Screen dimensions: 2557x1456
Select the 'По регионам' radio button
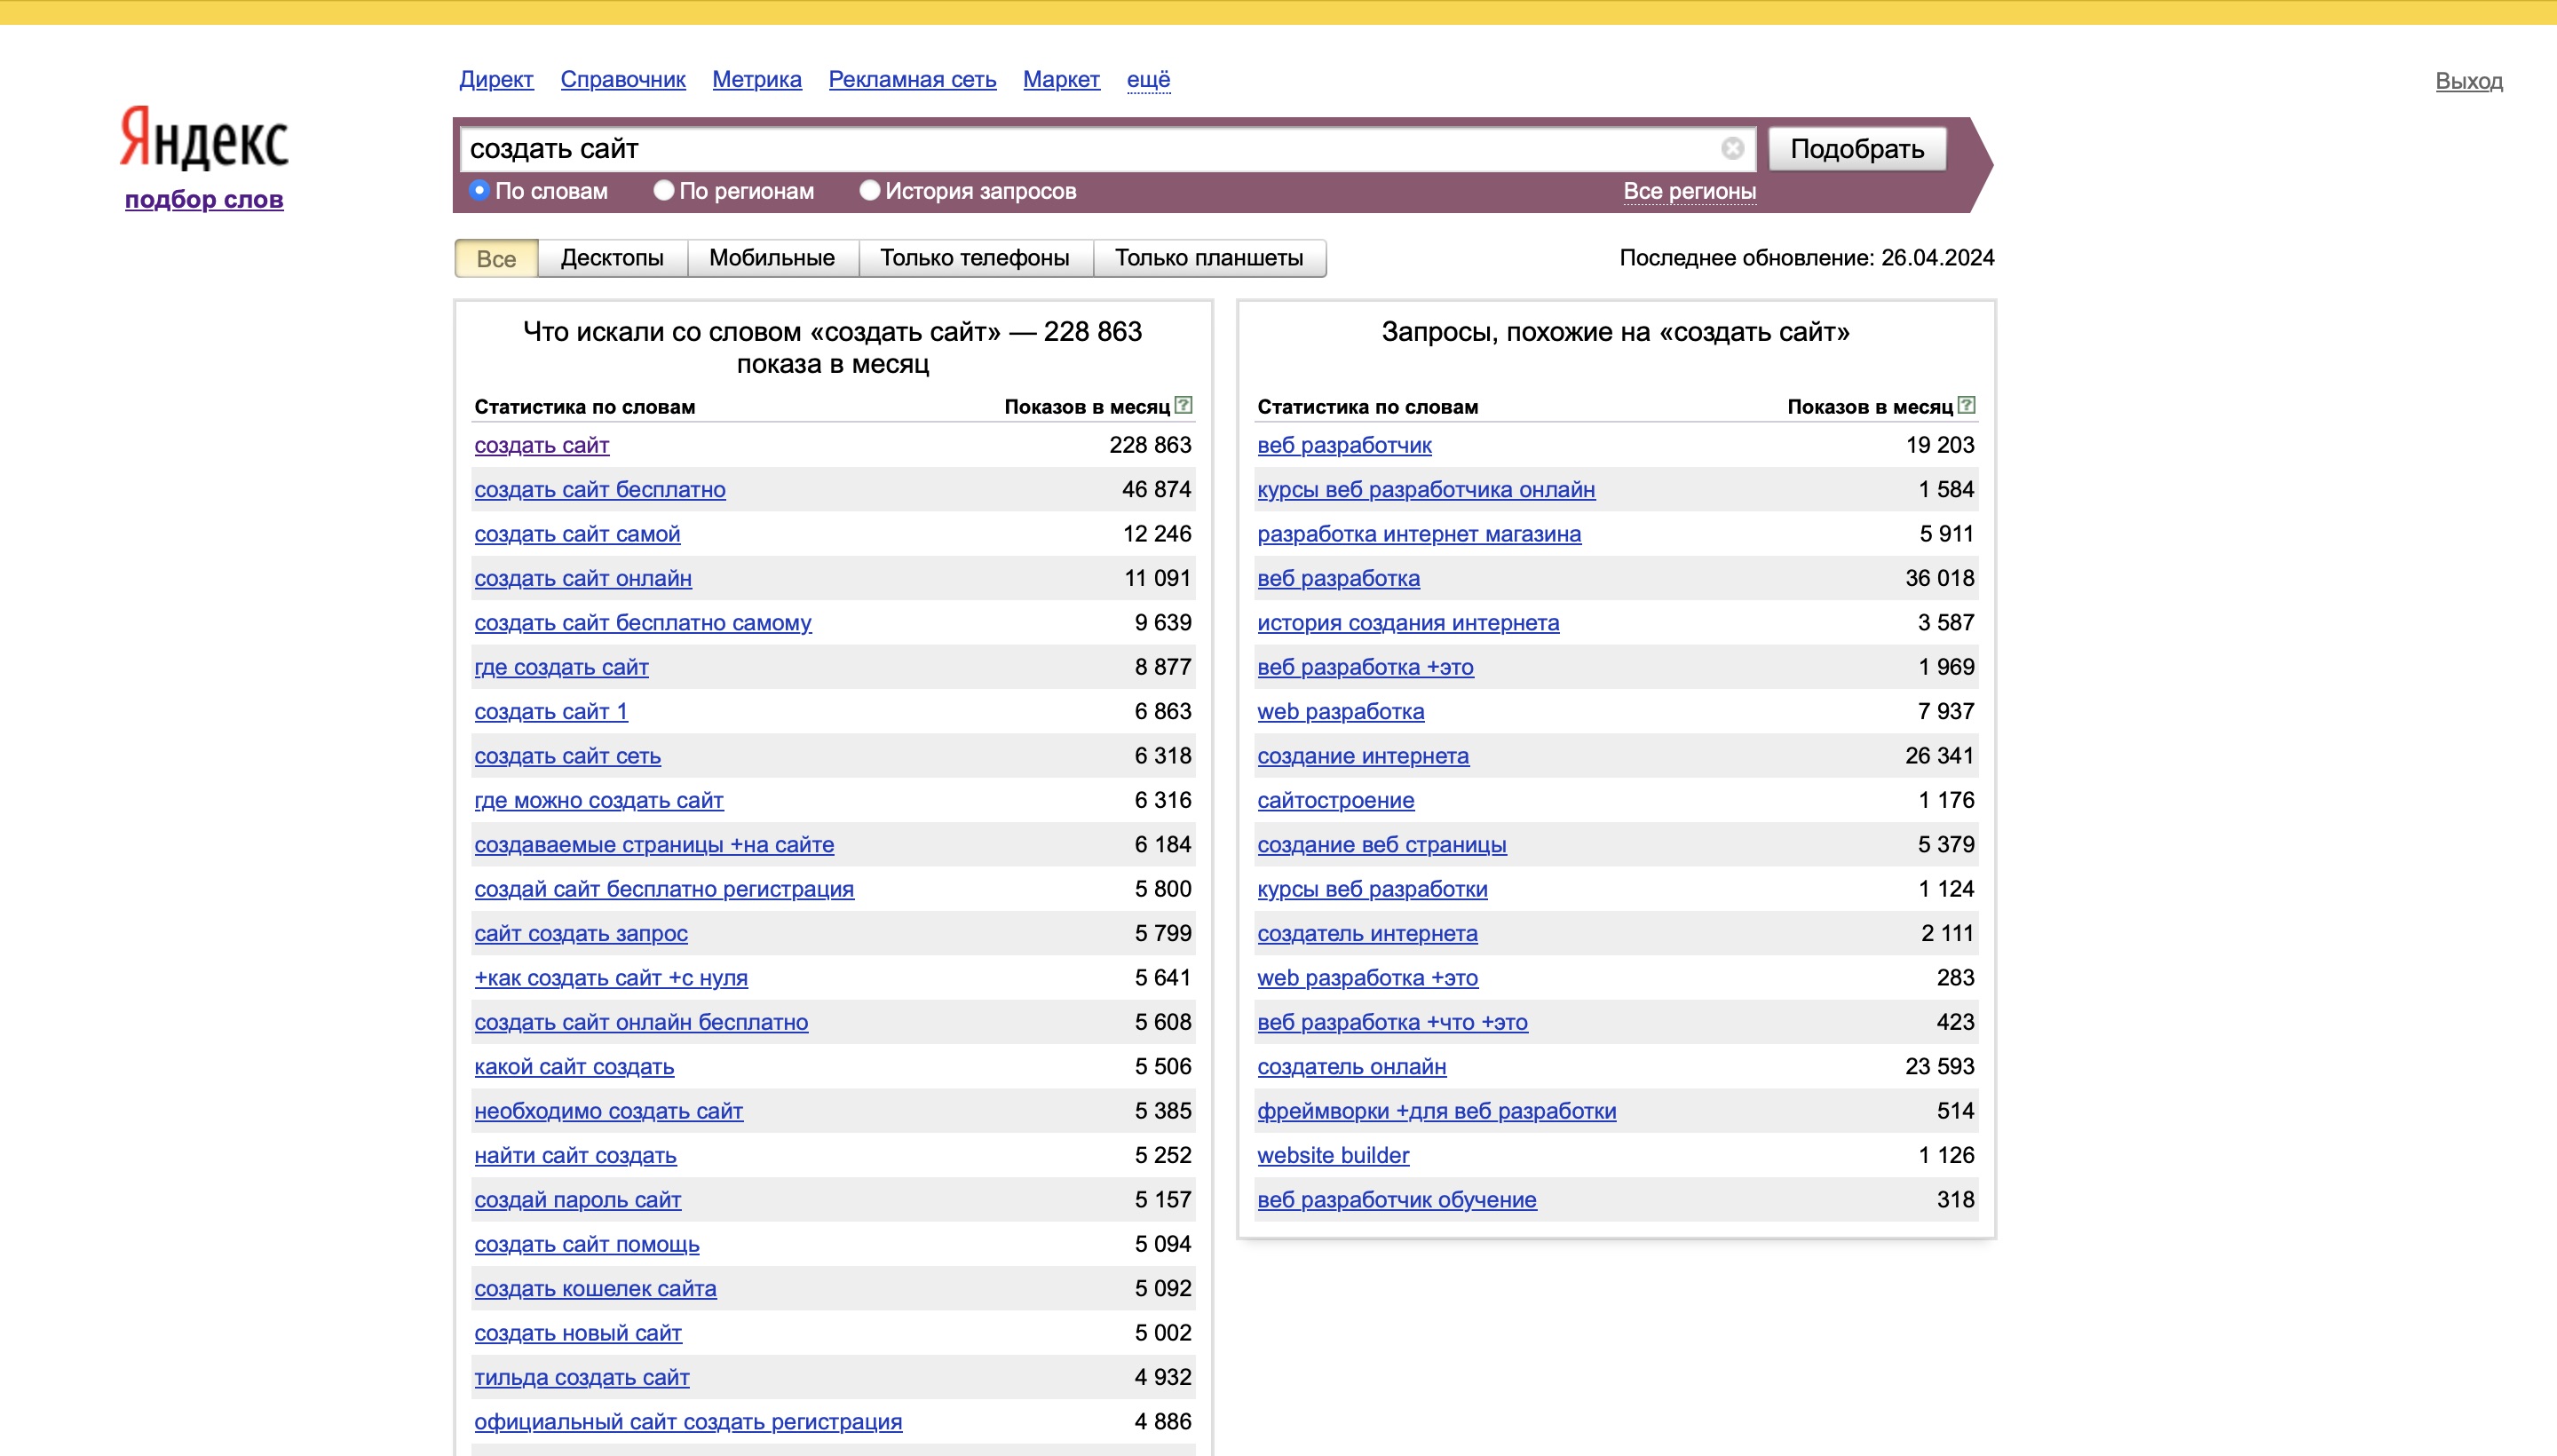(x=663, y=190)
